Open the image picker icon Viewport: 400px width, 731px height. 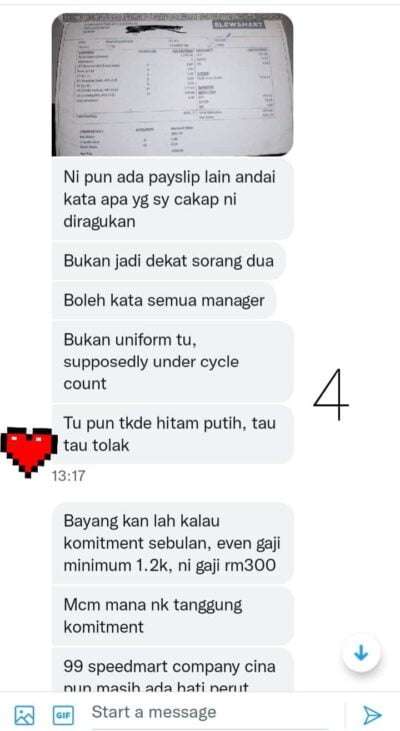coord(24,715)
